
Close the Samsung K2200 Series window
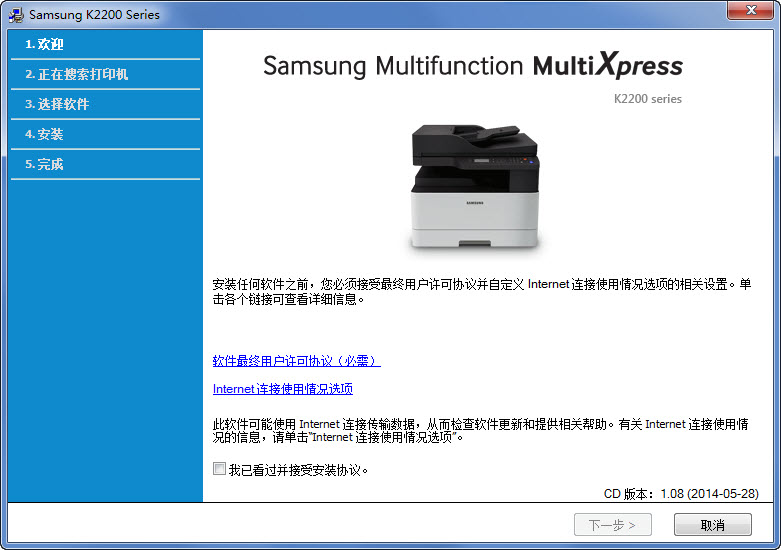click(751, 10)
